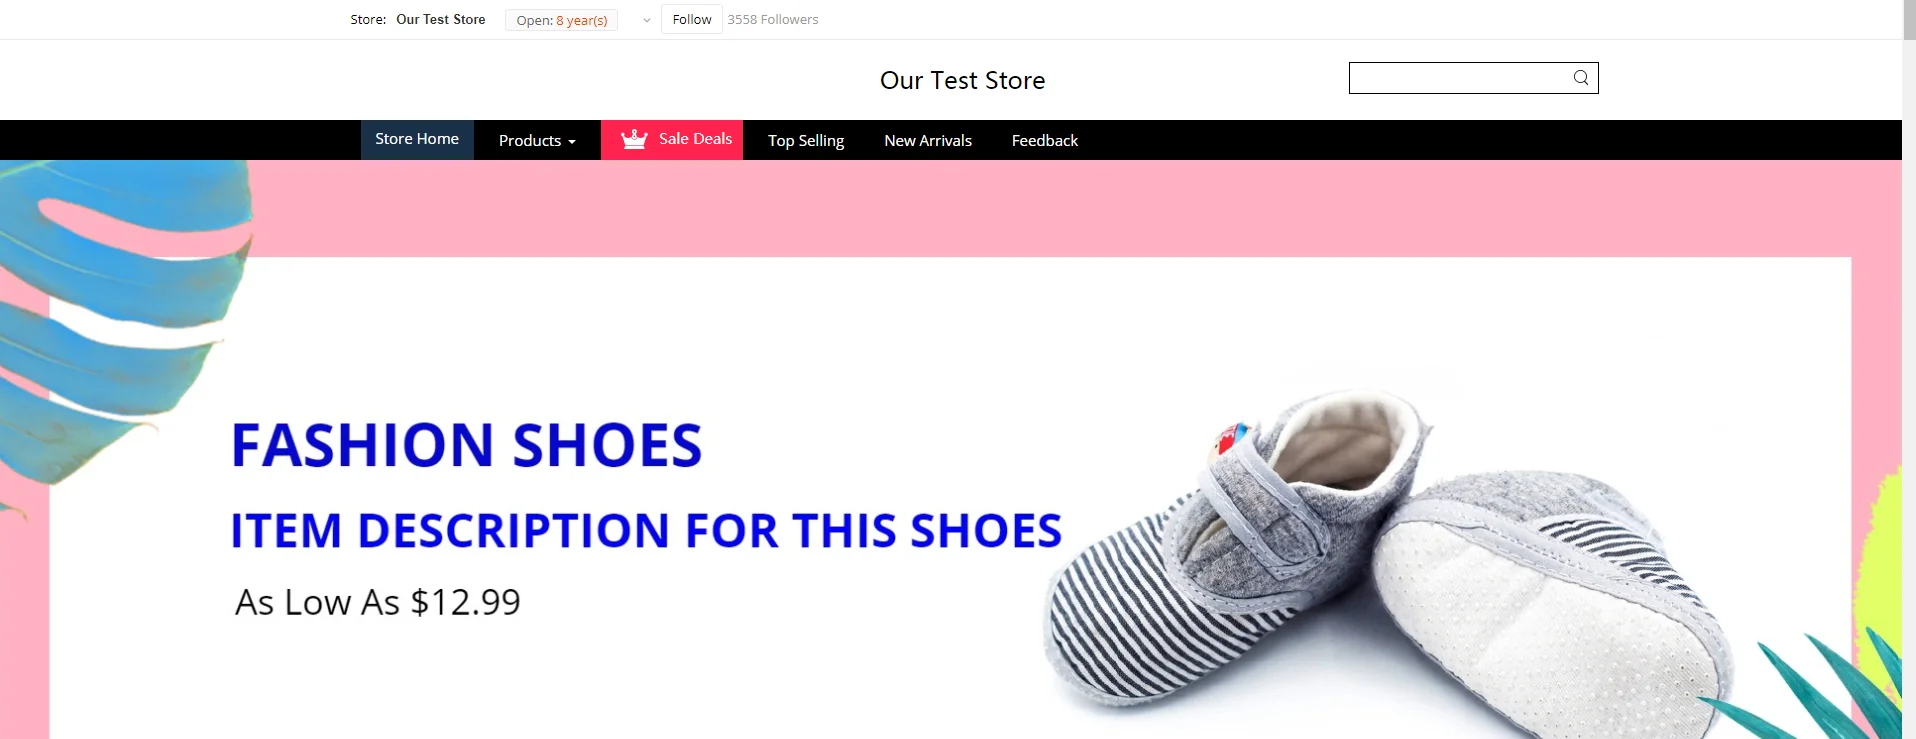View the store Feedback page
Viewport: 1916px width, 739px height.
[x=1044, y=141]
